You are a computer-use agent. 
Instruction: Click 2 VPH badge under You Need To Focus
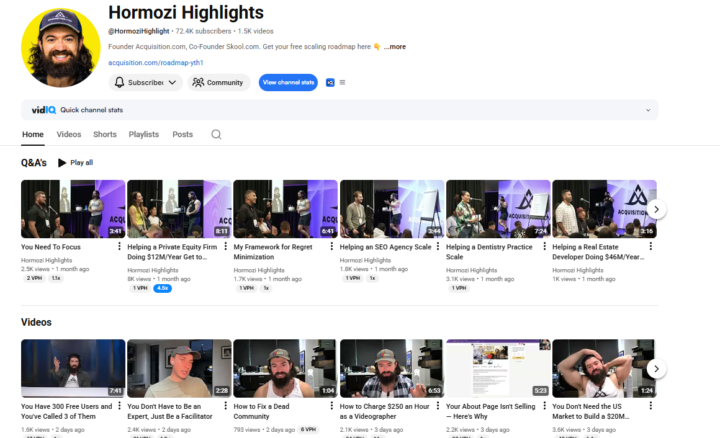(x=34, y=278)
